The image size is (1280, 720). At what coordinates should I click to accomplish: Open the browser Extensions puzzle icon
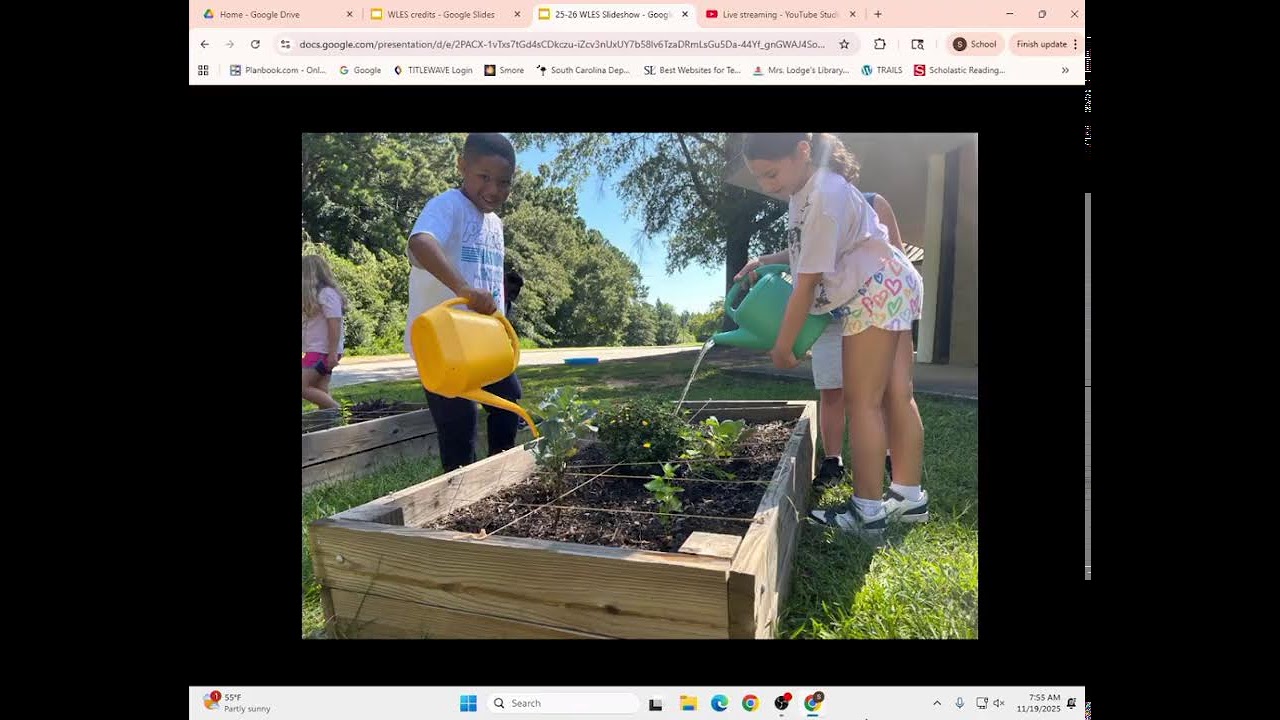point(880,44)
